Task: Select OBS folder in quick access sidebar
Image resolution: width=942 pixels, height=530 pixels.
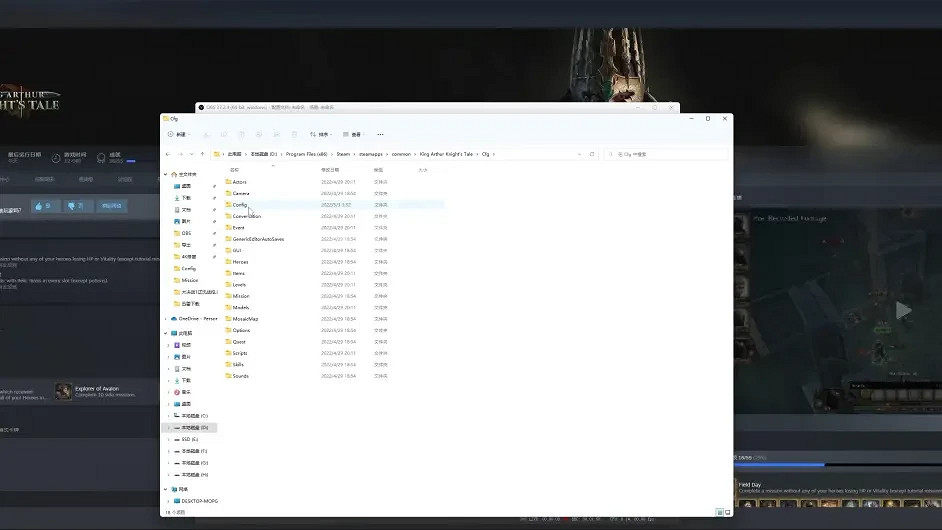Action: point(186,233)
